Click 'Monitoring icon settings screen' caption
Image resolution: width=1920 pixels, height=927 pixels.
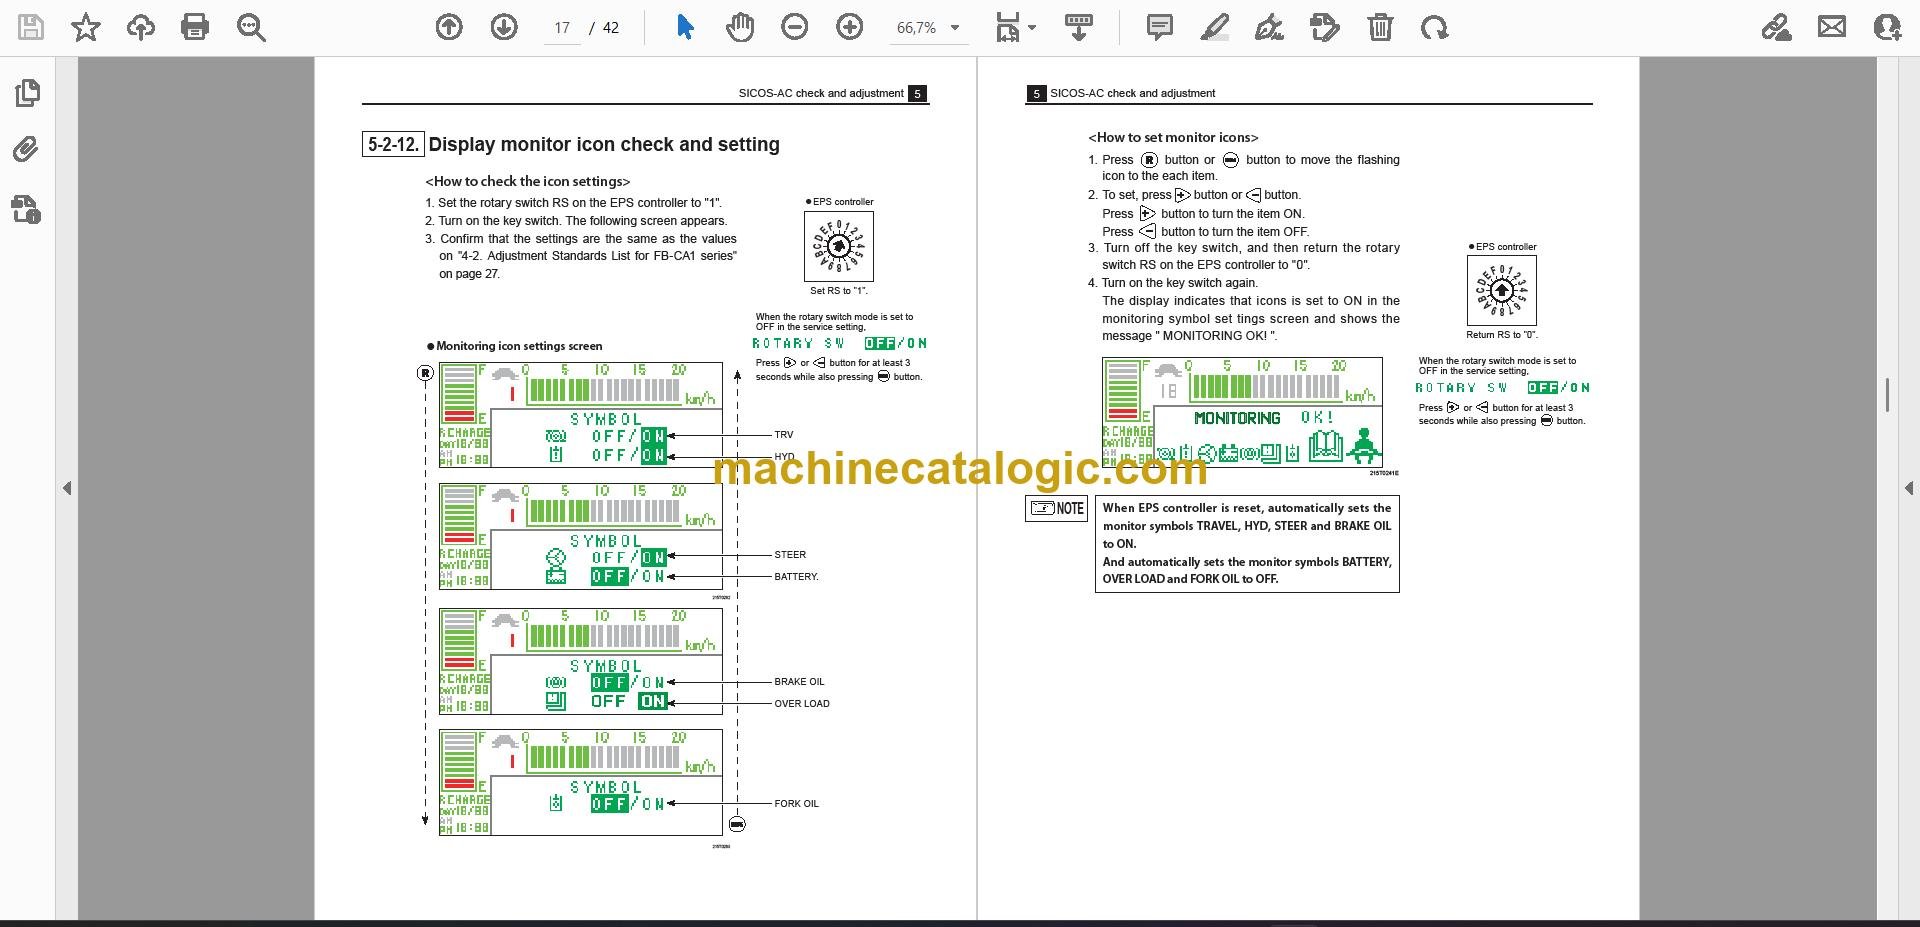point(519,346)
